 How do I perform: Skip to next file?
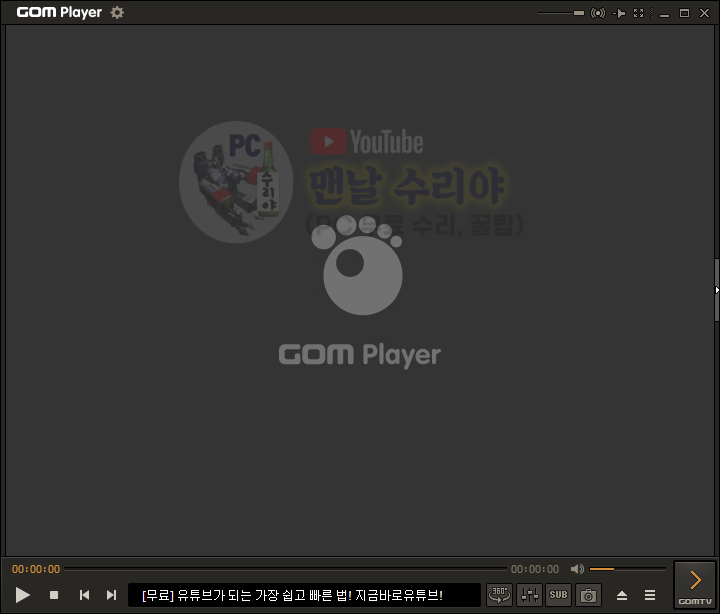(x=111, y=595)
